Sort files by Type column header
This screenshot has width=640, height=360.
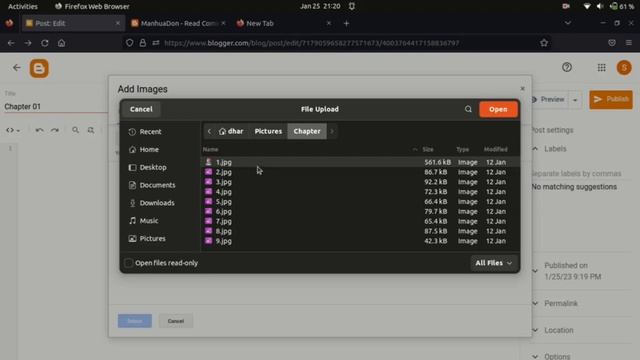[x=462, y=149]
